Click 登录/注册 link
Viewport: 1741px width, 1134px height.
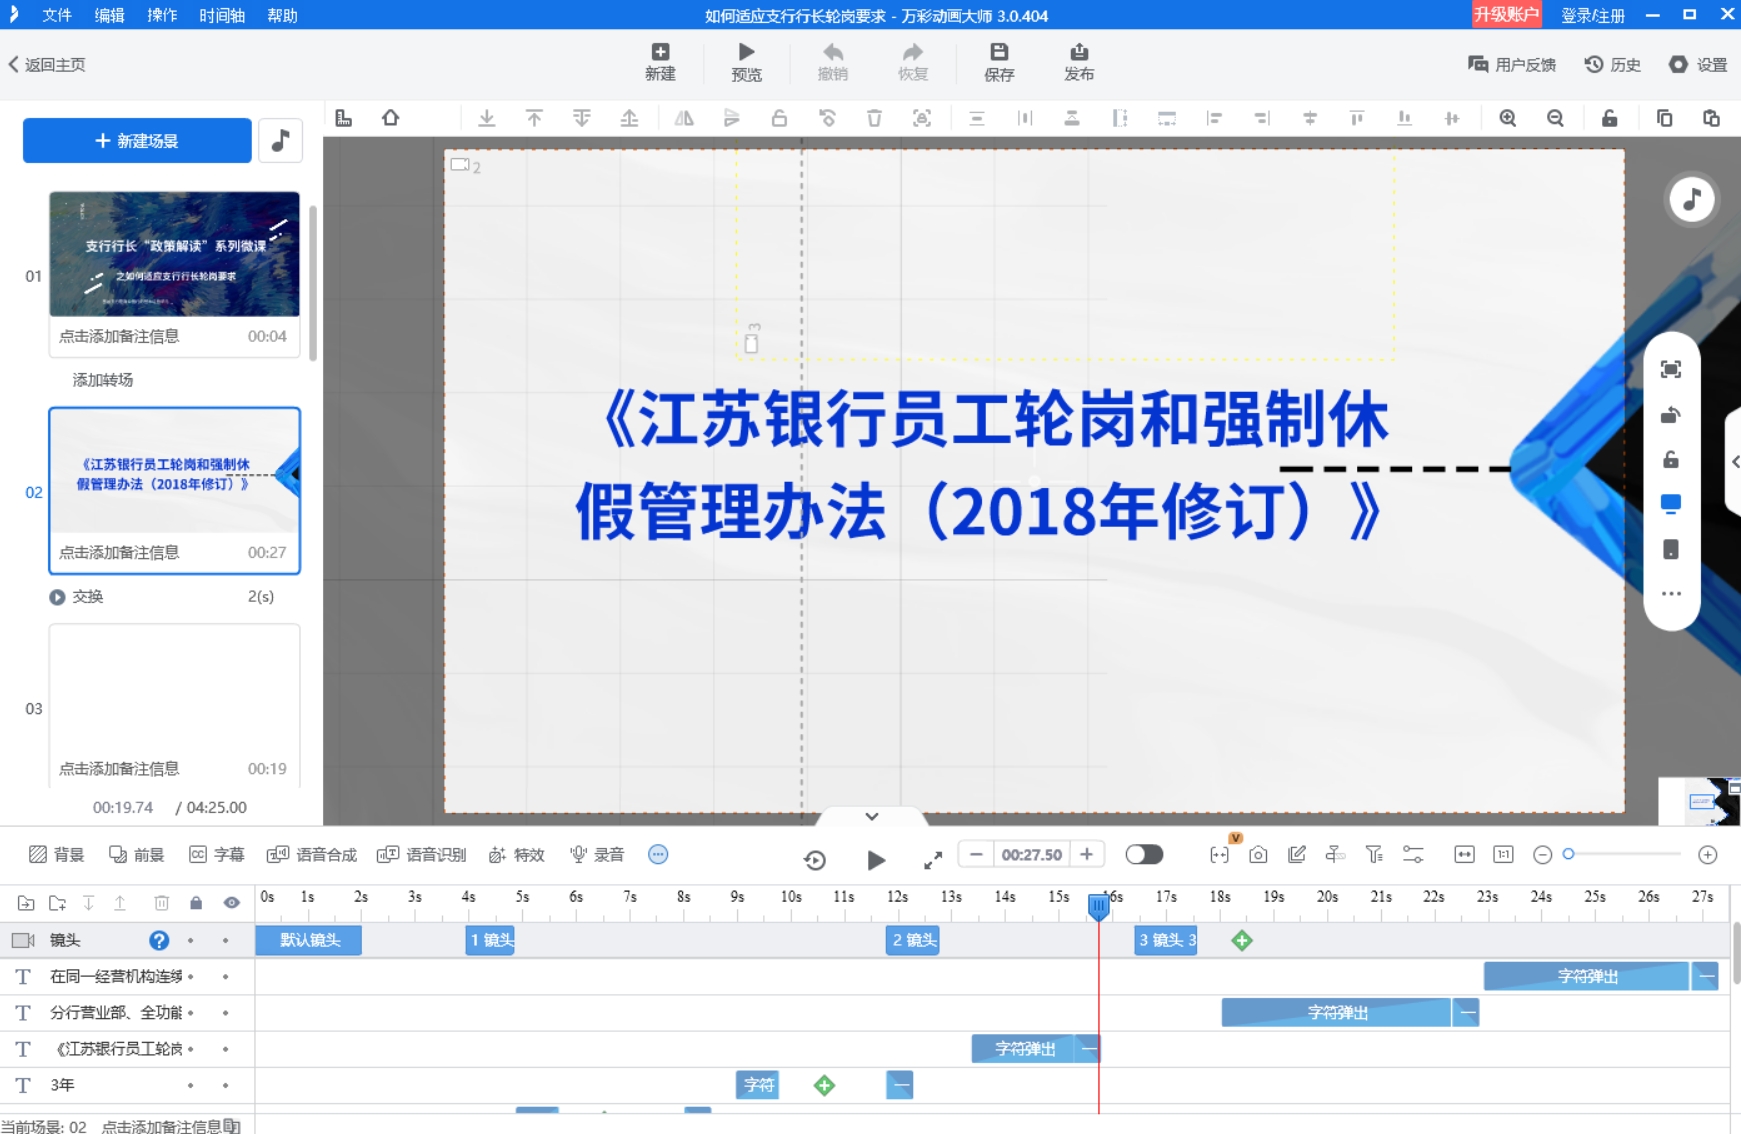(x=1593, y=16)
